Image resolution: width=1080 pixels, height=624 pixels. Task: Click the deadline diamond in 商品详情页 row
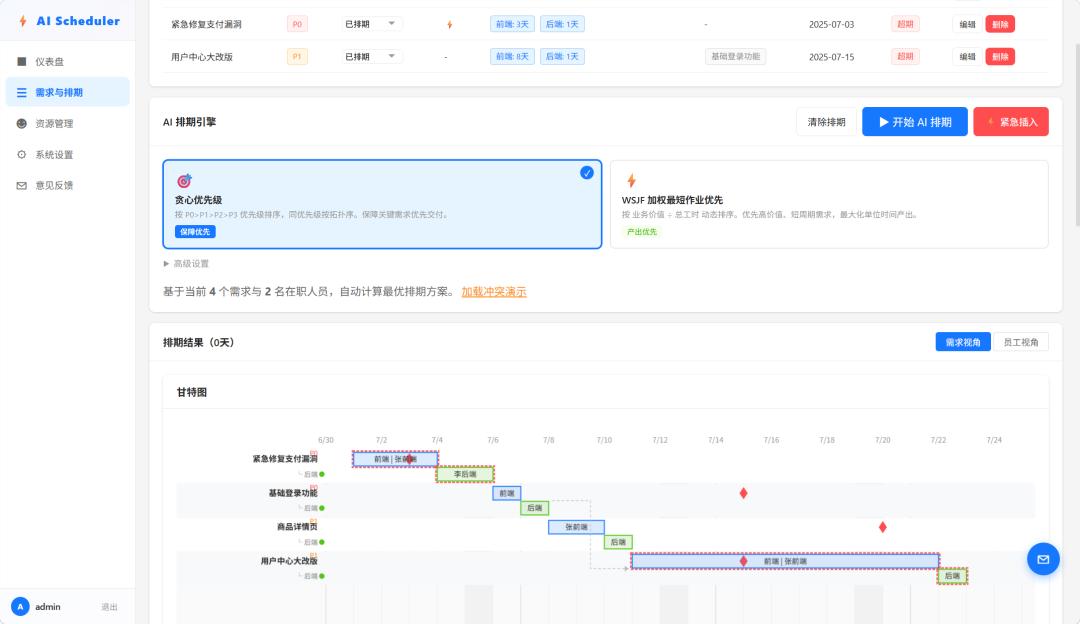click(882, 527)
